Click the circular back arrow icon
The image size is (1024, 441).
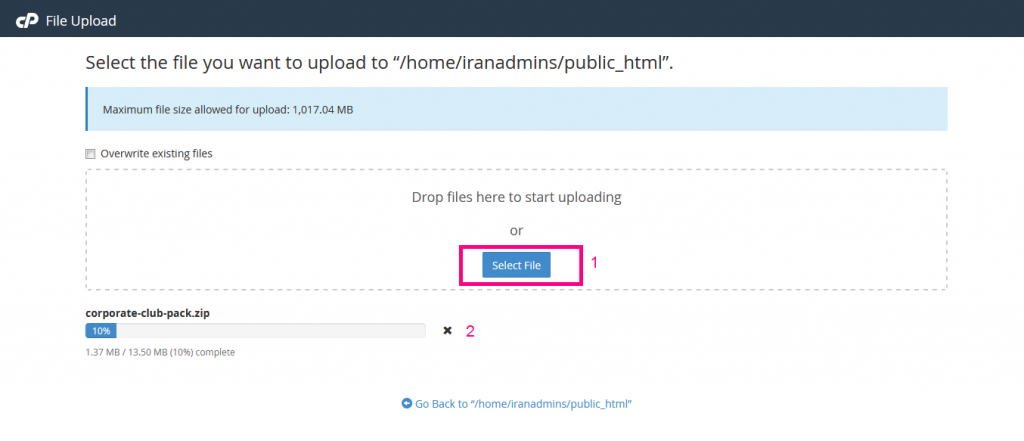[x=406, y=404]
